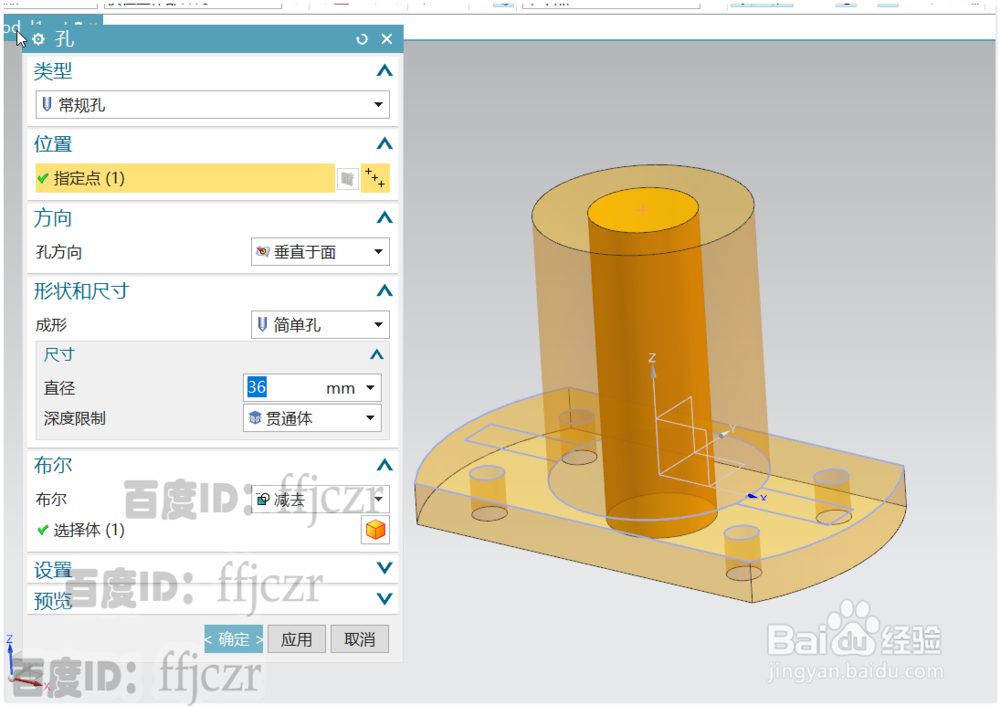Select the 指定点 (1) field
The image size is (1000, 706).
[x=185, y=178]
